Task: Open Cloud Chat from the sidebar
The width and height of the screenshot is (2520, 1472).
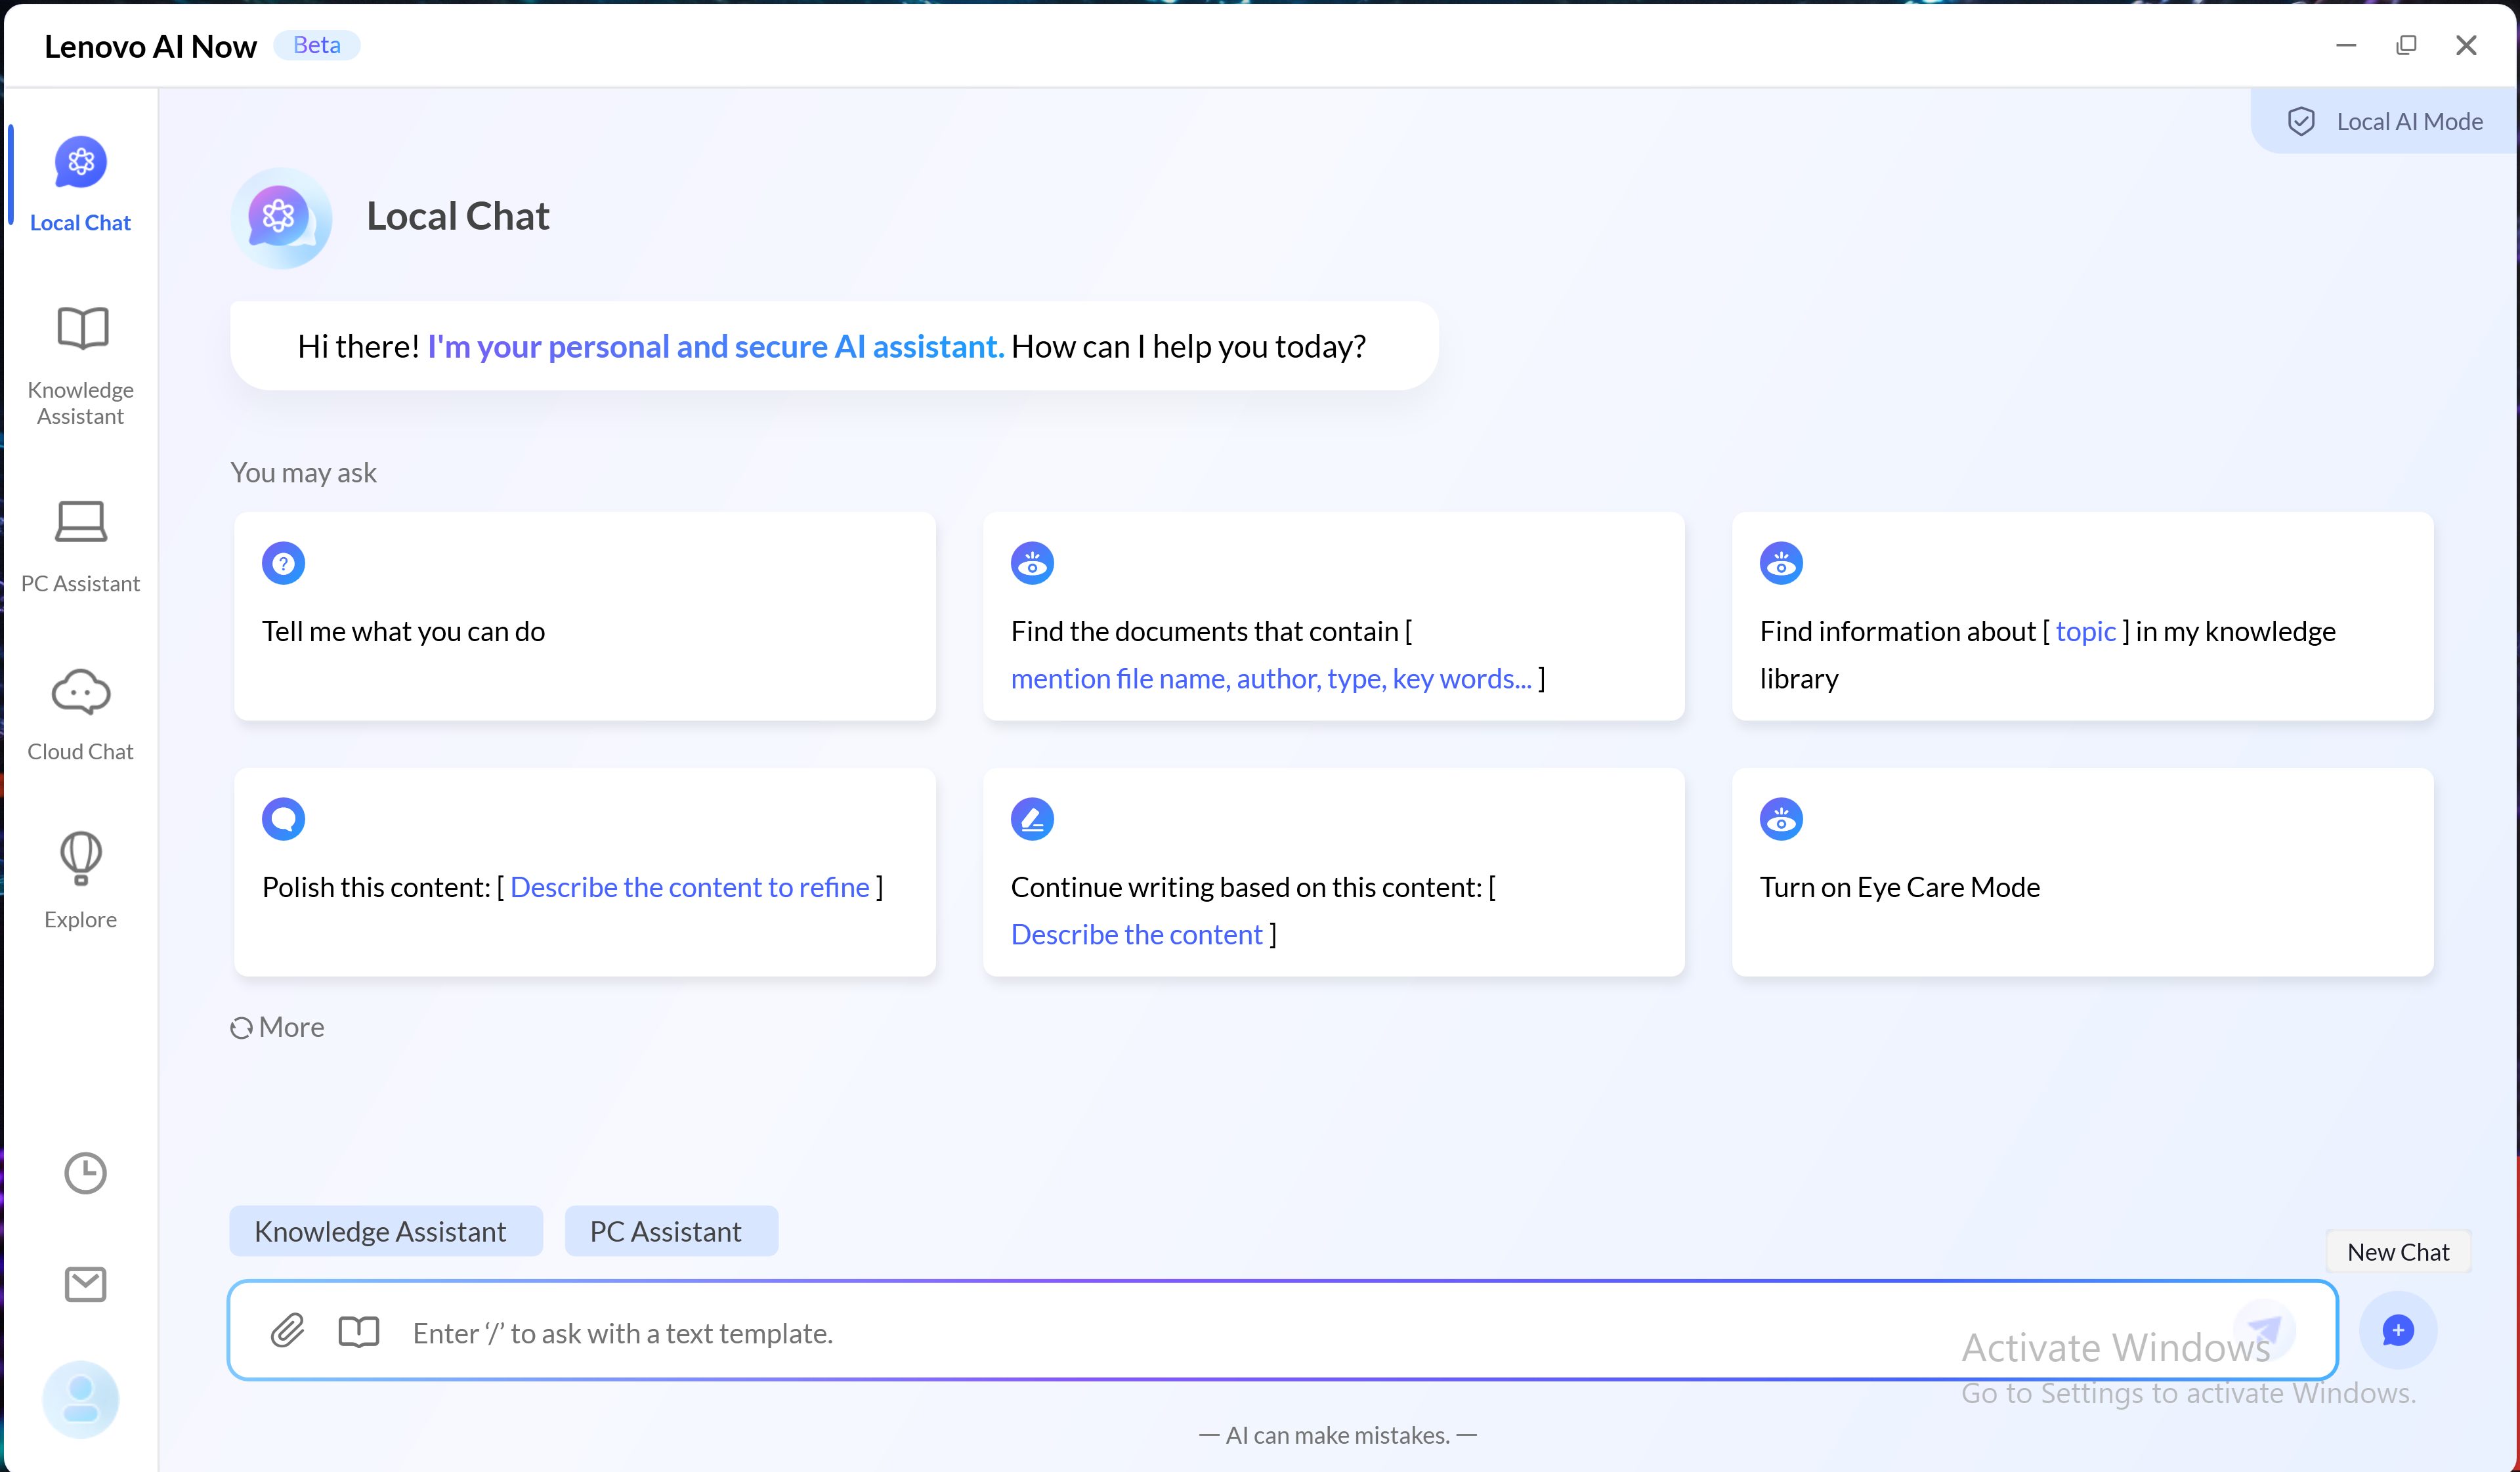Action: point(81,714)
